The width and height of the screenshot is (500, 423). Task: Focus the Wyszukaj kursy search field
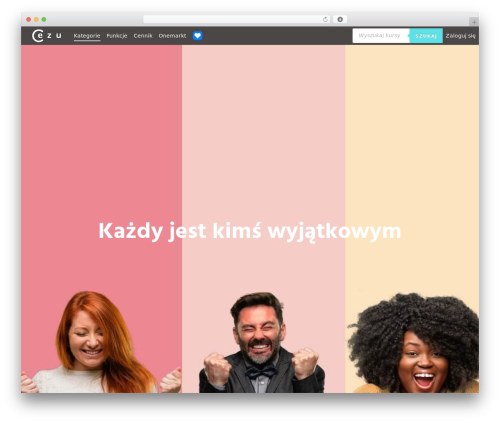(x=381, y=36)
